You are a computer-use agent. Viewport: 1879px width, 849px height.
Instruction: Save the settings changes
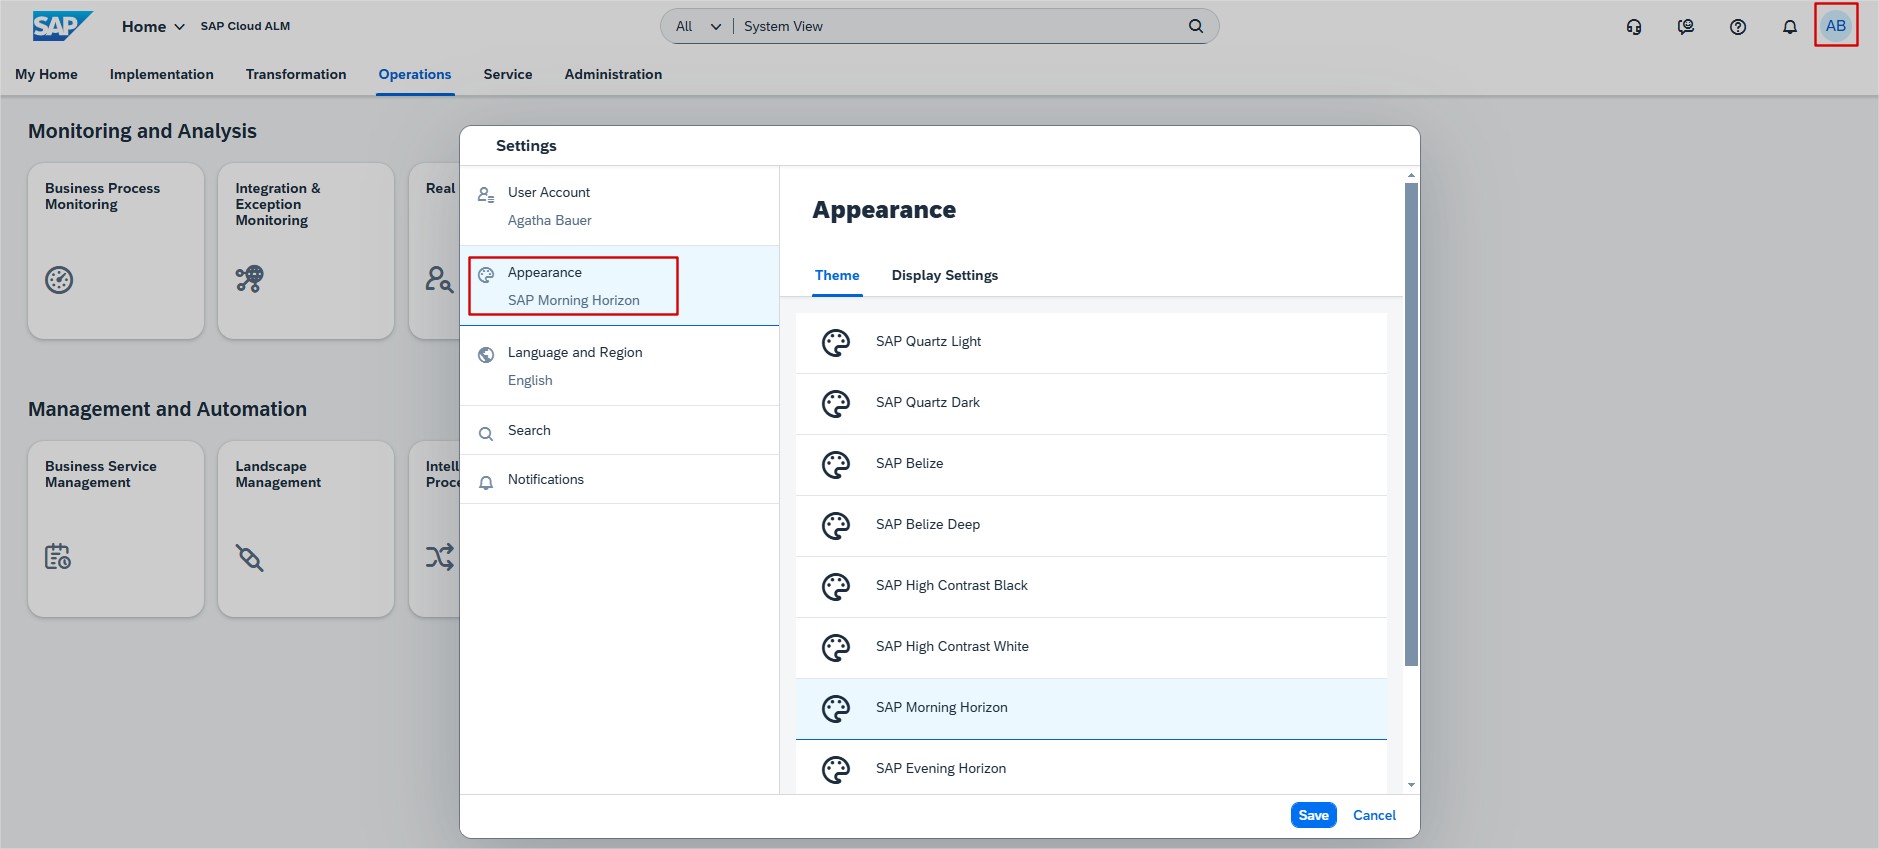pyautogui.click(x=1312, y=815)
